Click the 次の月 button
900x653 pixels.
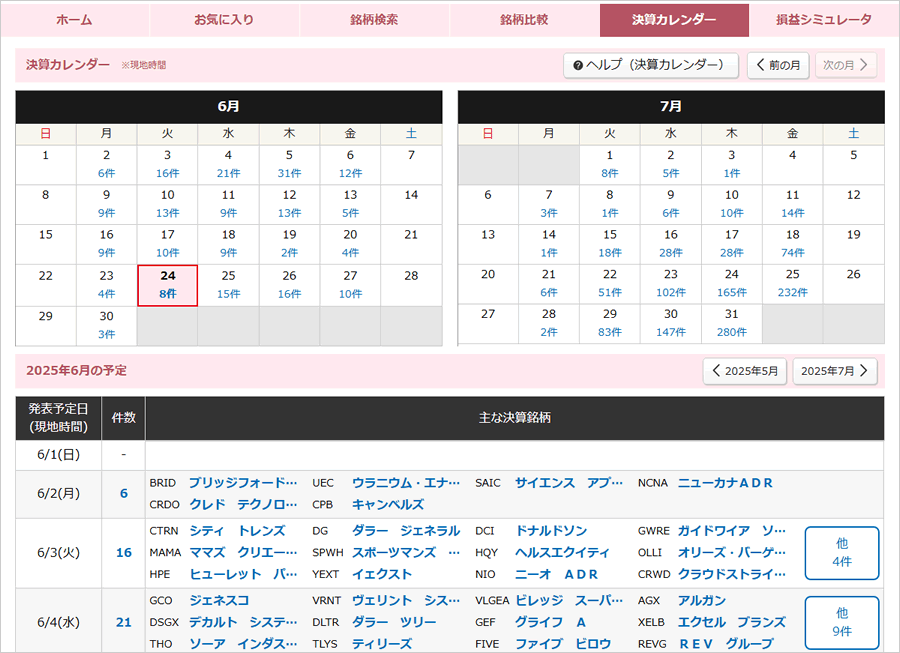coord(846,65)
